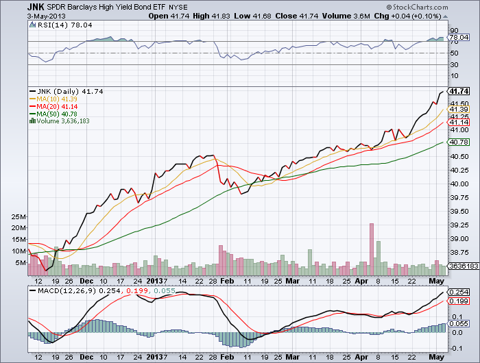This screenshot has height=363, width=480.
Task: Click the 40.00 price axis label
Action: 459,184
